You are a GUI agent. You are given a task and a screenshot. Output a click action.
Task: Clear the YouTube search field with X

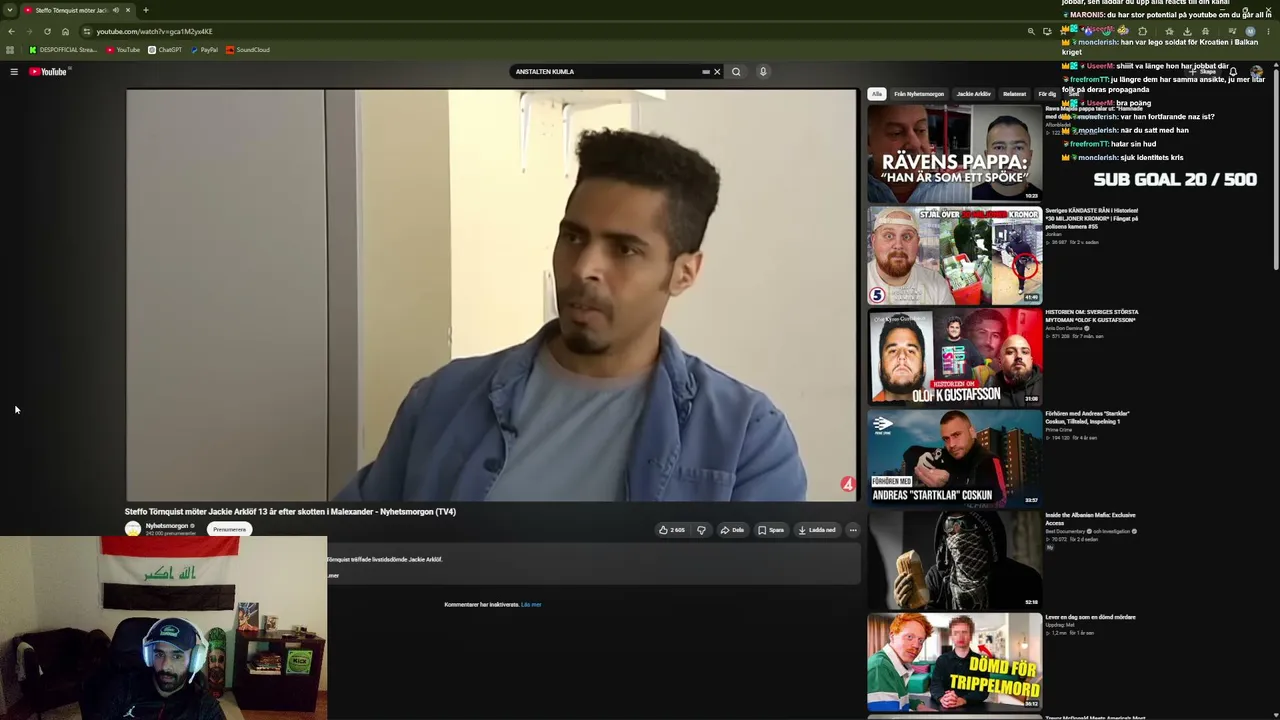tap(717, 72)
